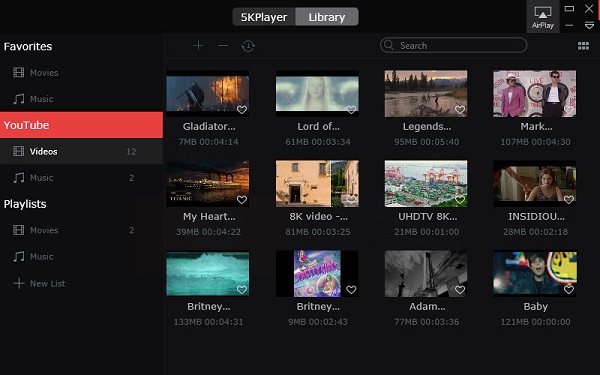Open the Gladiator... video thumbnail
Screen dimensions: 600x375
coord(208,93)
